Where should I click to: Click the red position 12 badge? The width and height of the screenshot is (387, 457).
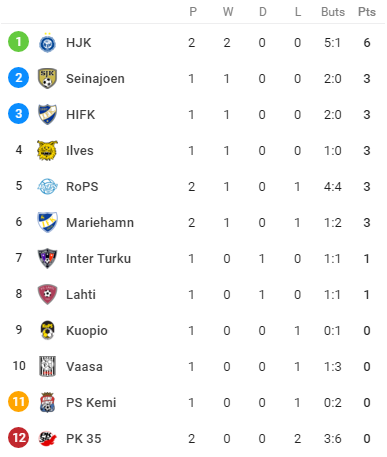coord(18,437)
